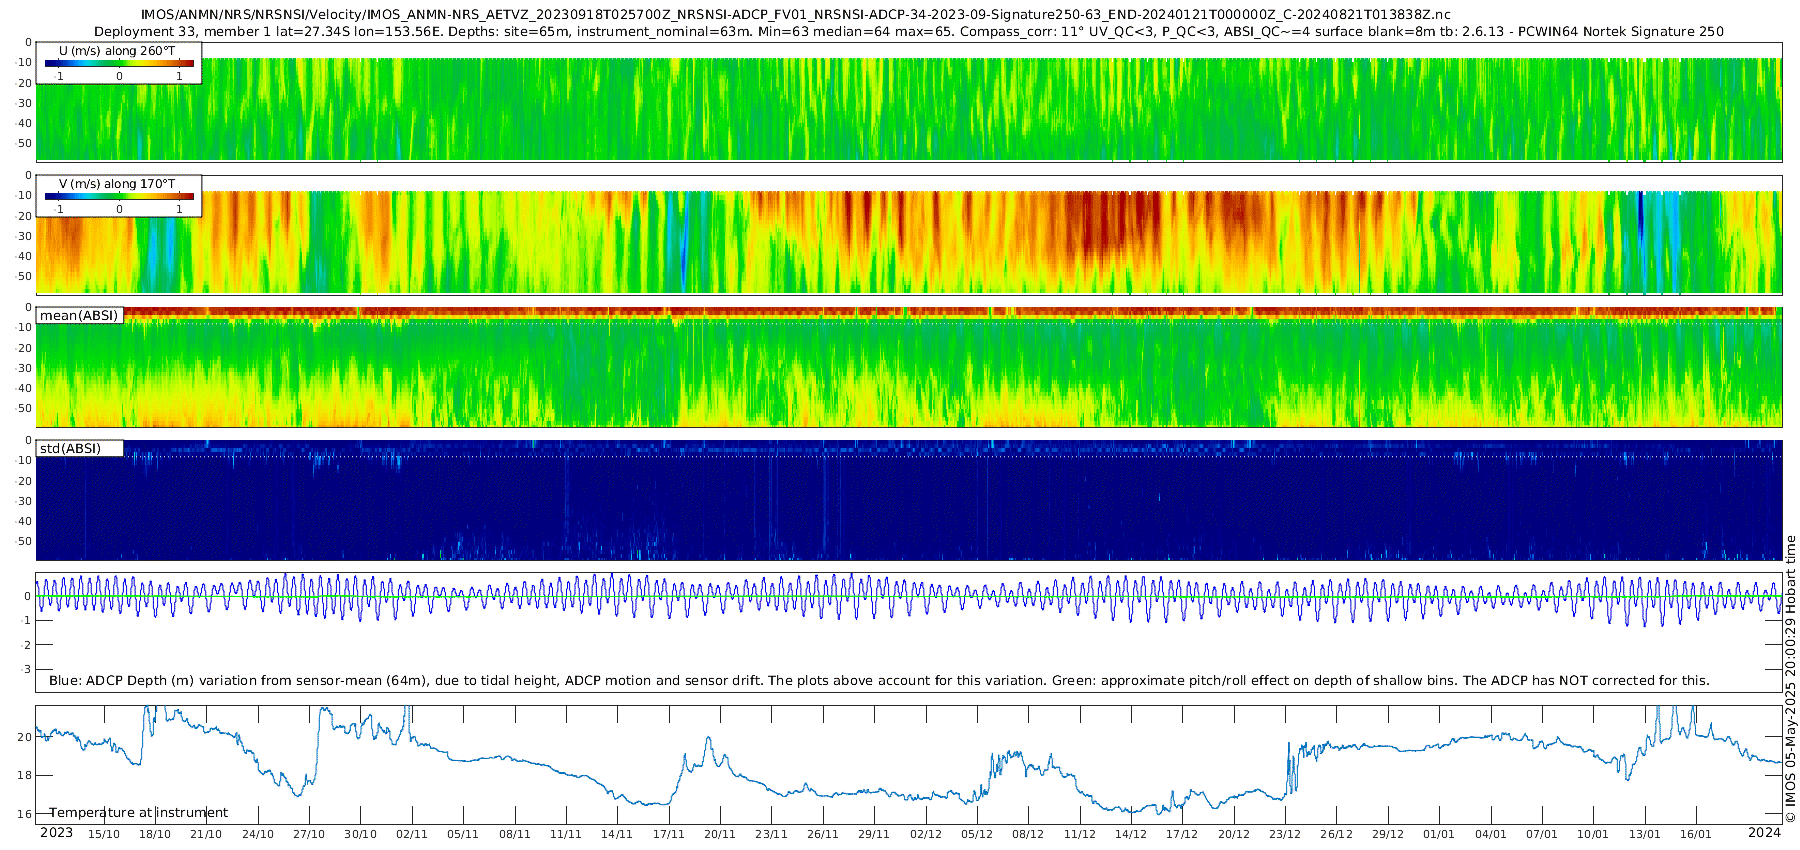
Task: Click the file path title at top
Action: pyautogui.click(x=795, y=14)
